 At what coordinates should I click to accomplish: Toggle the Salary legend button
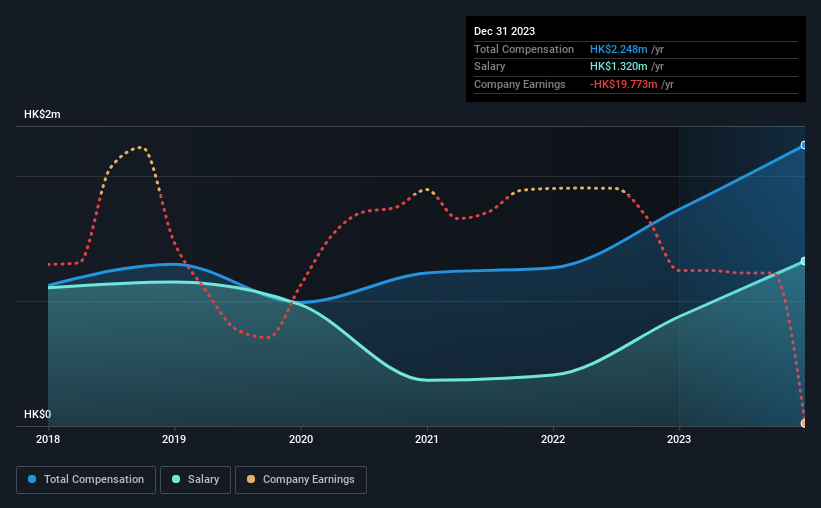pyautogui.click(x=195, y=480)
